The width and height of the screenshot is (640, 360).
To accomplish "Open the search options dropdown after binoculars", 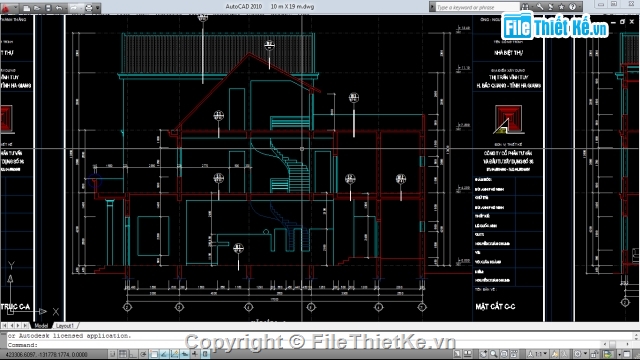I will pyautogui.click(x=532, y=7).
